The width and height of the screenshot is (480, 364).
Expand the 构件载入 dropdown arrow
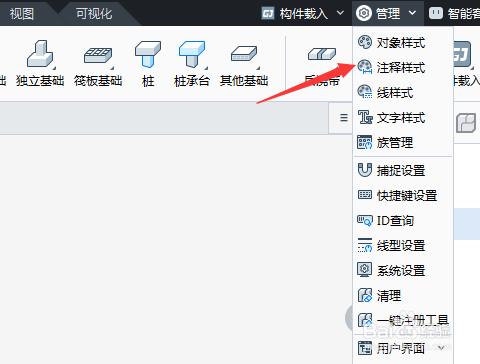pos(340,13)
